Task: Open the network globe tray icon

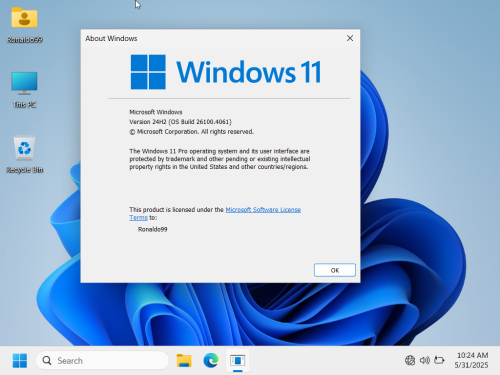Action: coord(410,360)
